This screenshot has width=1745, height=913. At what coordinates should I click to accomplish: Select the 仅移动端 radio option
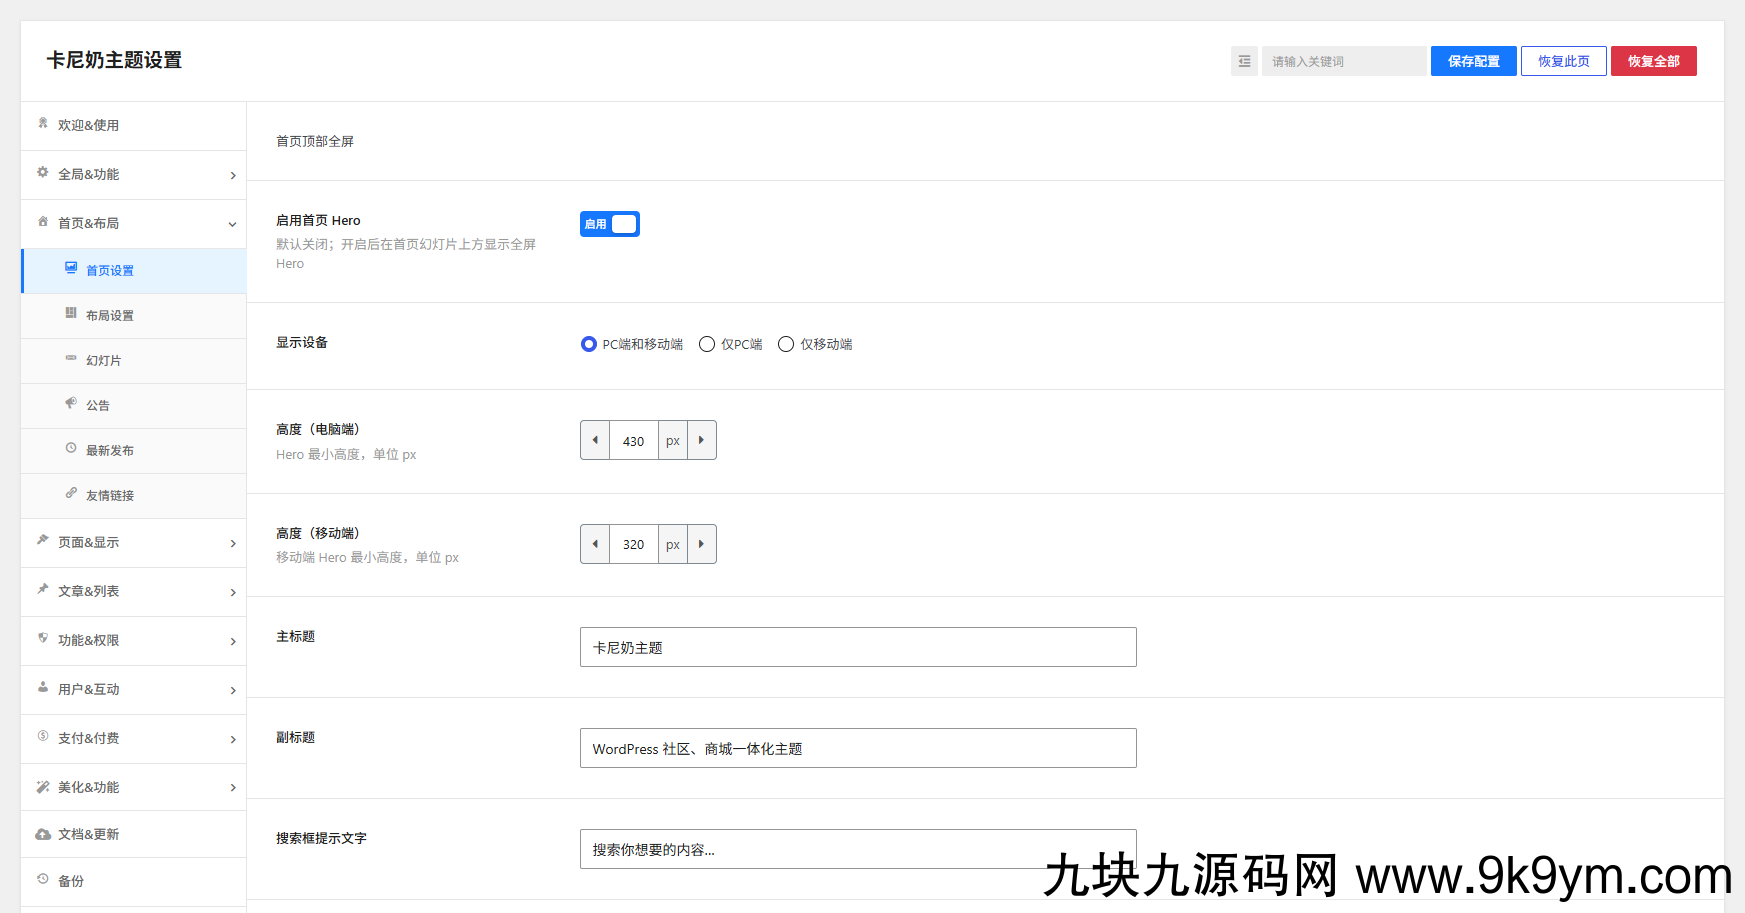pos(786,344)
